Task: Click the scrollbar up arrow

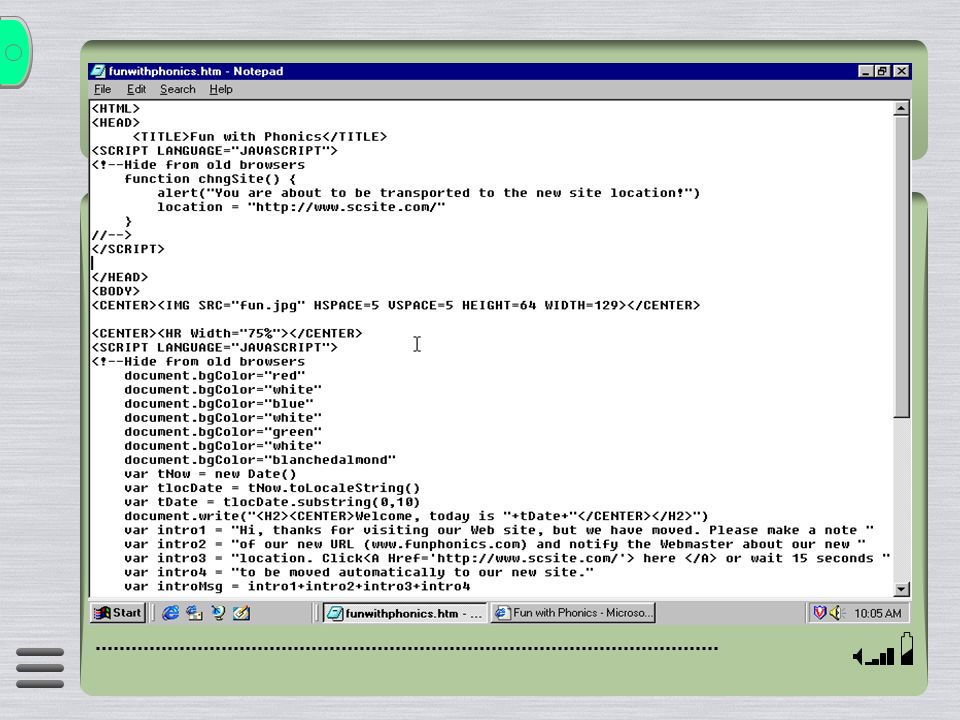Action: [x=901, y=108]
